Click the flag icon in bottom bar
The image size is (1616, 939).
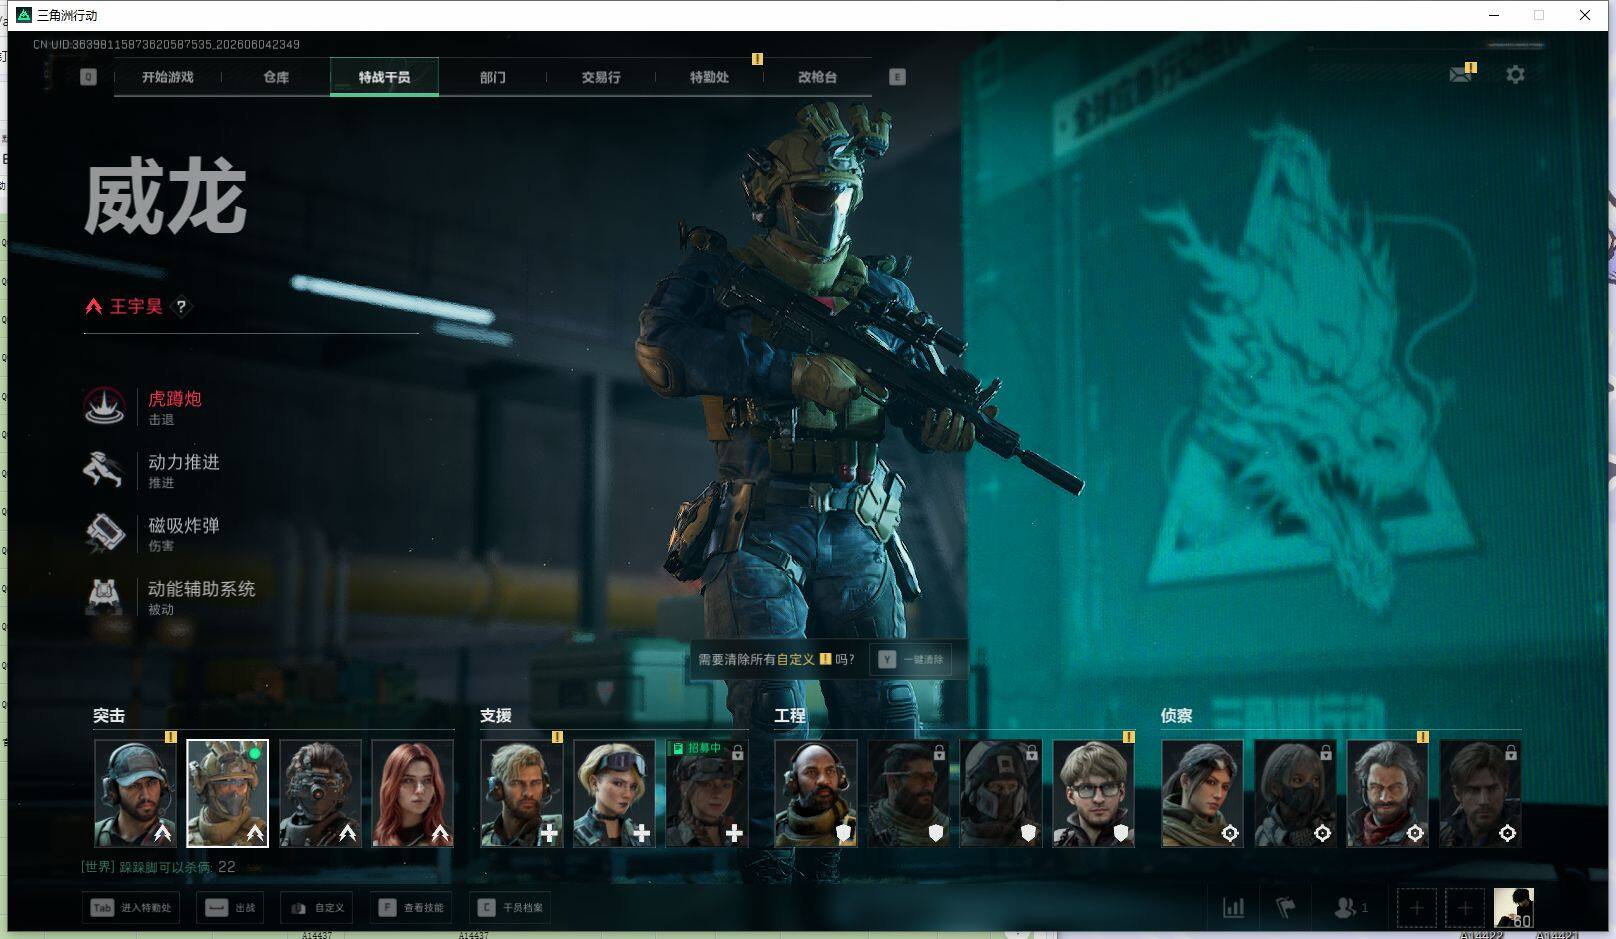[x=1286, y=908]
